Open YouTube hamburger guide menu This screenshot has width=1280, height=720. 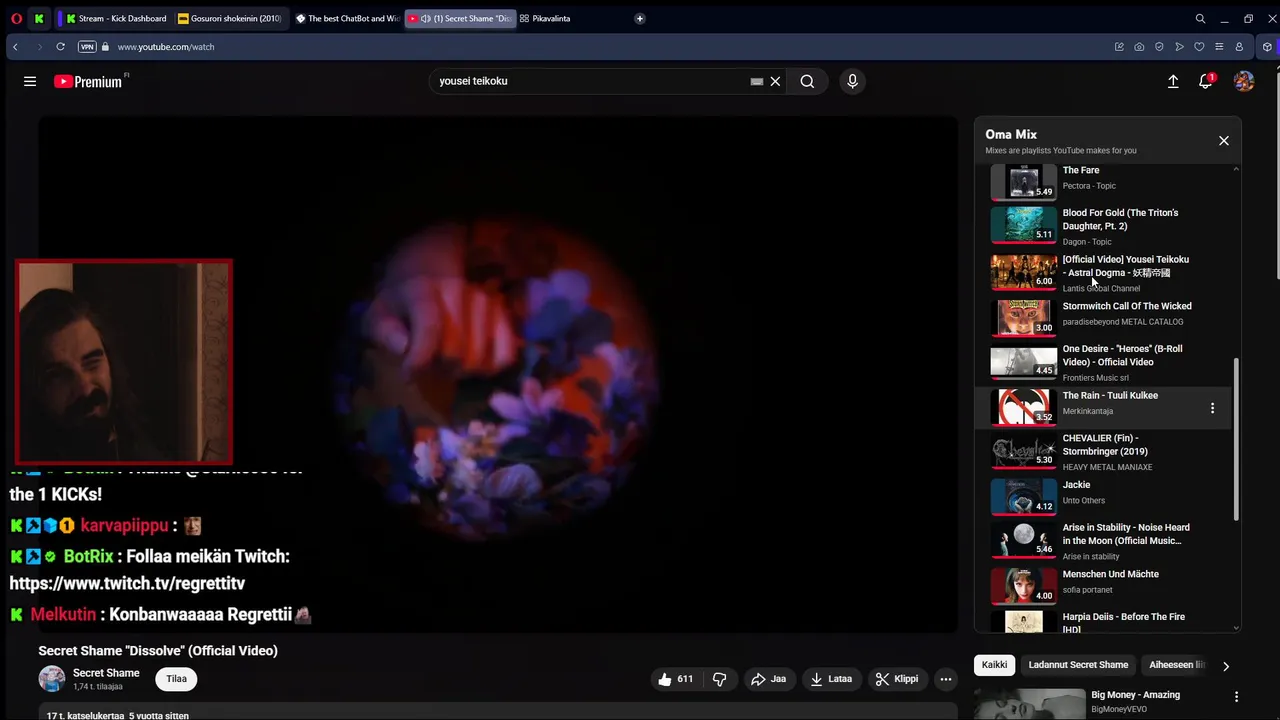tap(30, 81)
